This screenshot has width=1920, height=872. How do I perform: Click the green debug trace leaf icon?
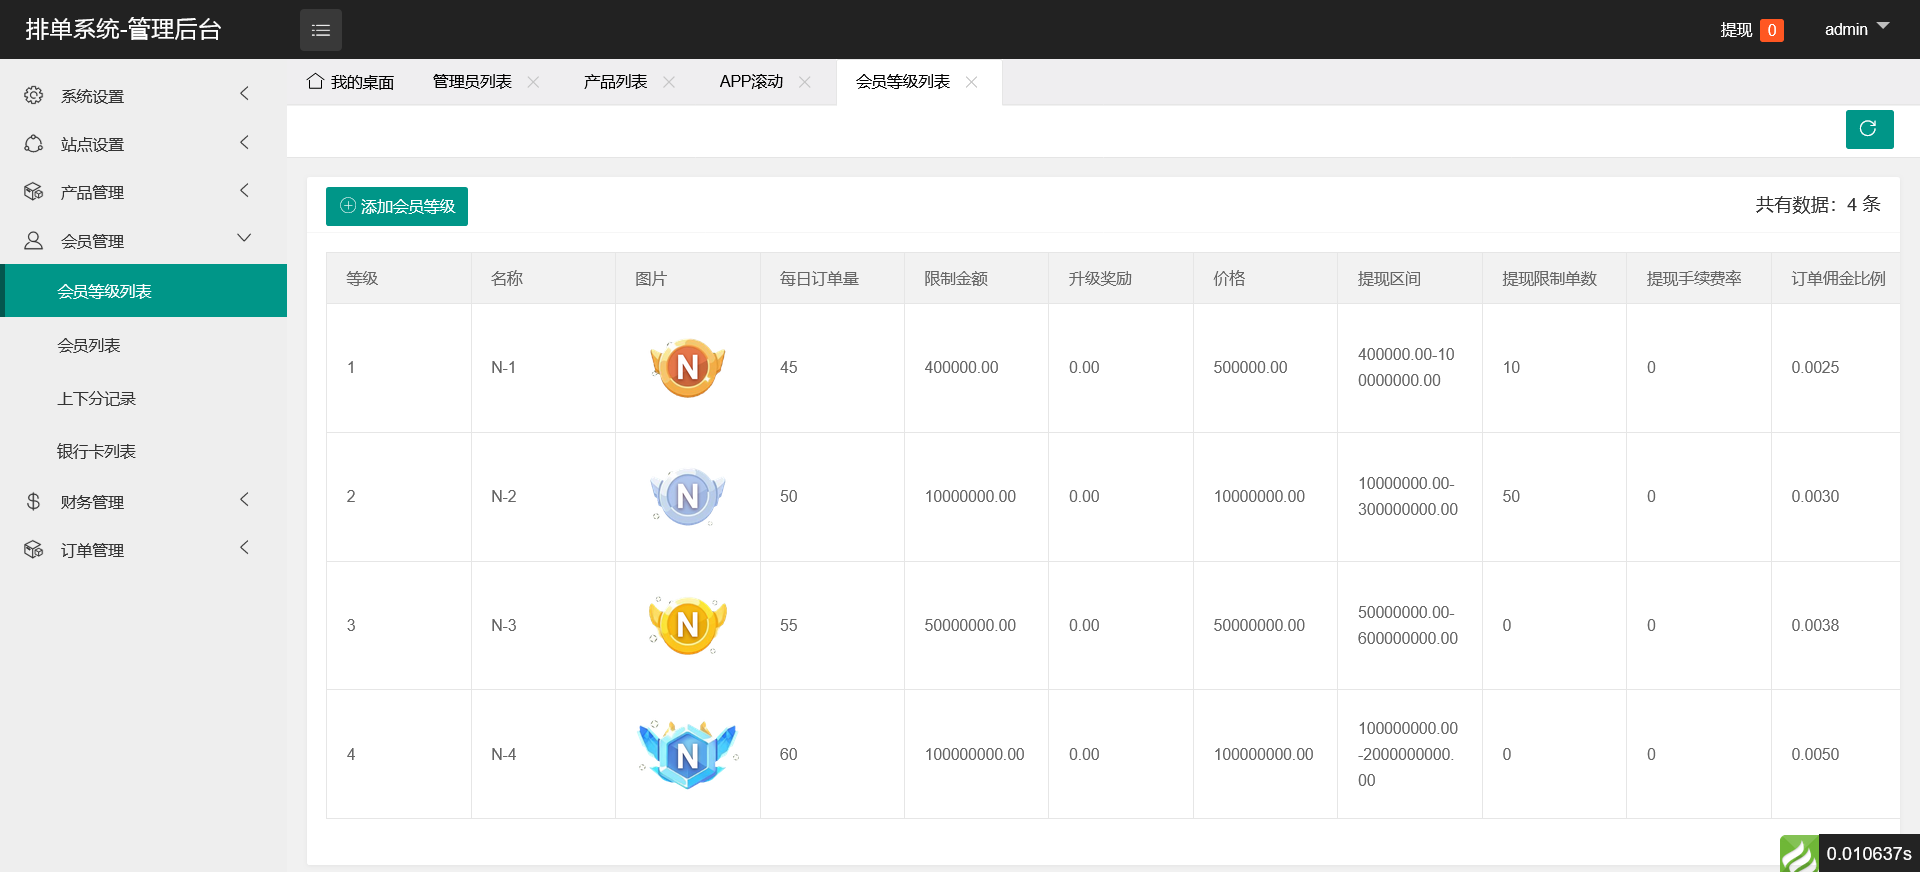(x=1799, y=854)
